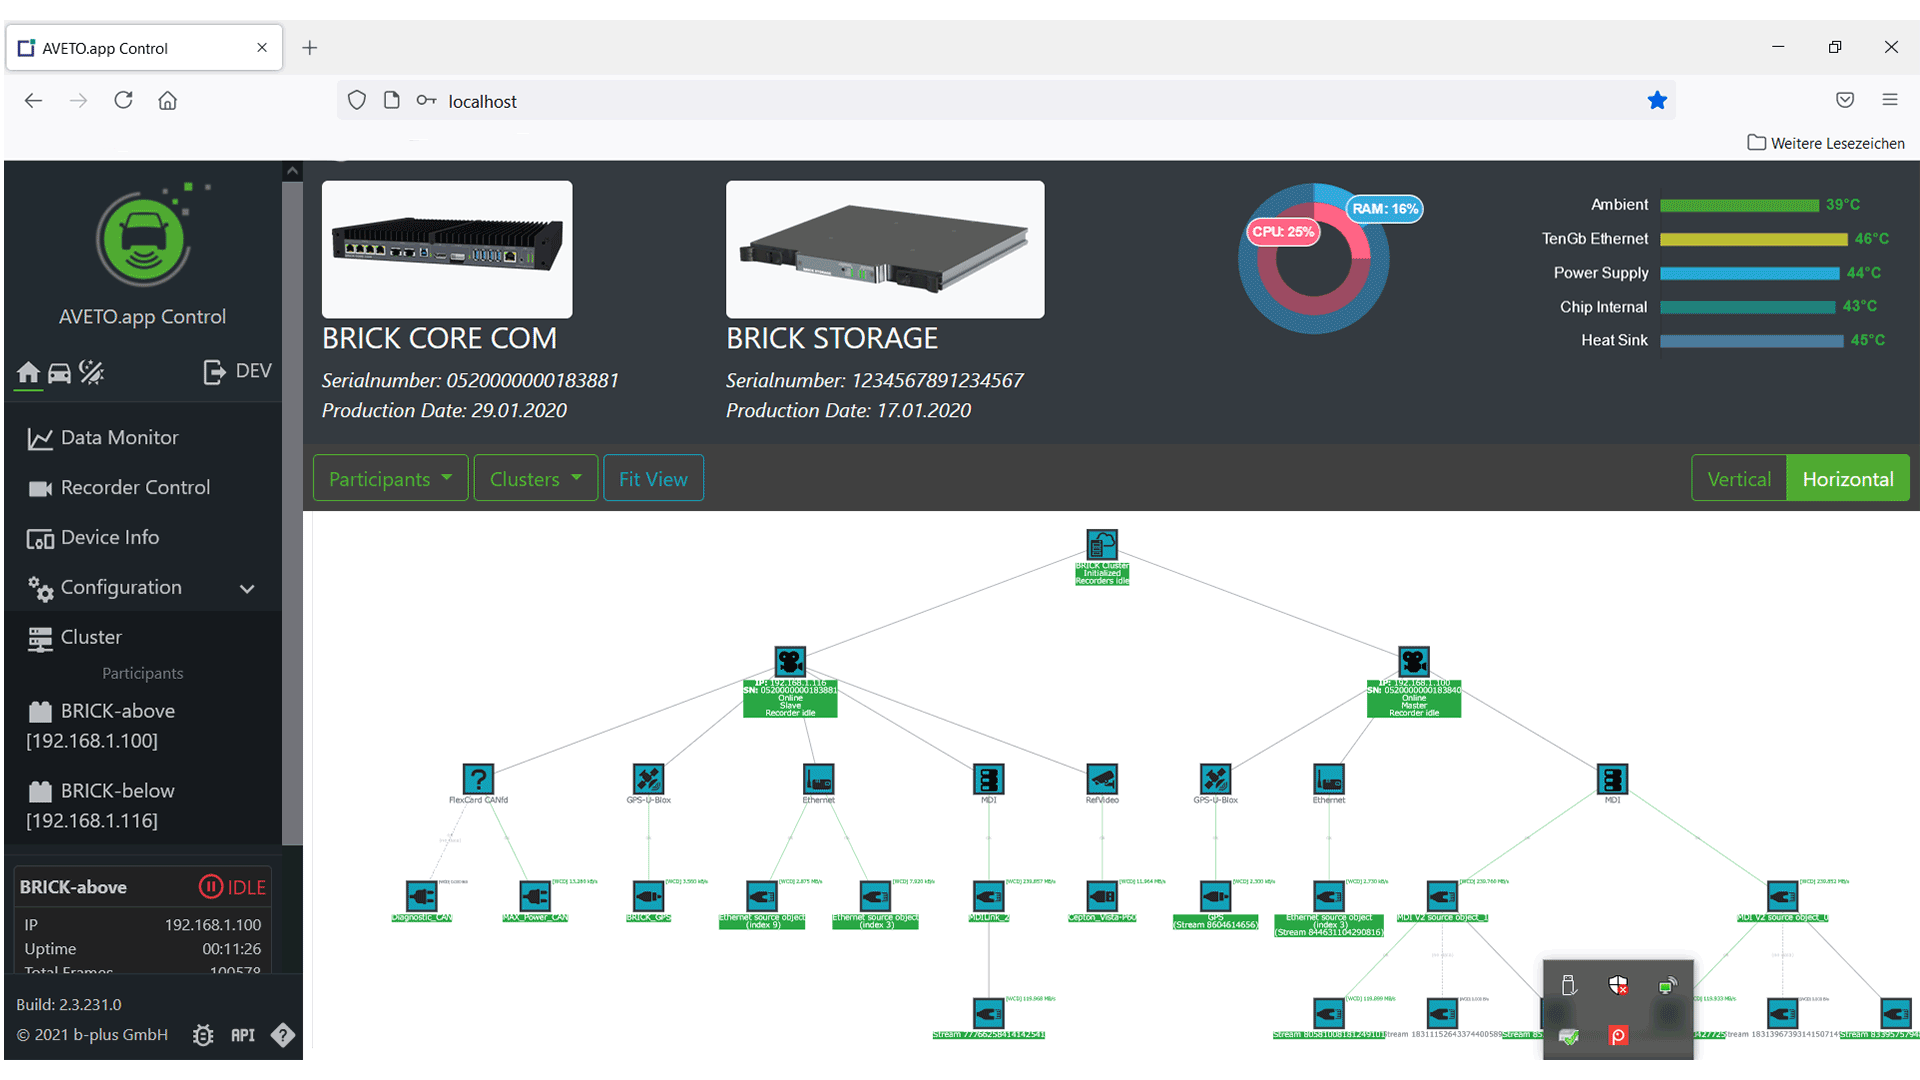Click the BRICK CORE COM device image
1920x1080 pixels.
pyautogui.click(x=447, y=249)
